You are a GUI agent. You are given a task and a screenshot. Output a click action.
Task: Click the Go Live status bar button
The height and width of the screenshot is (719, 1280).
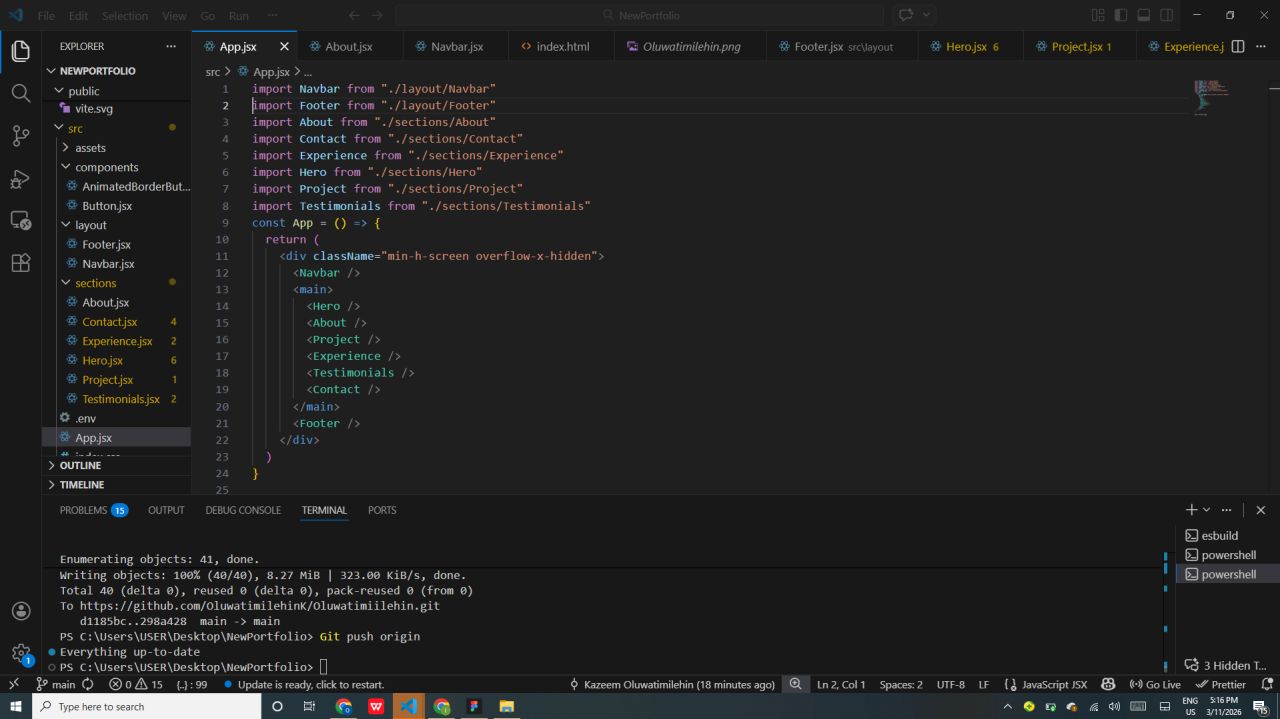tap(1155, 684)
